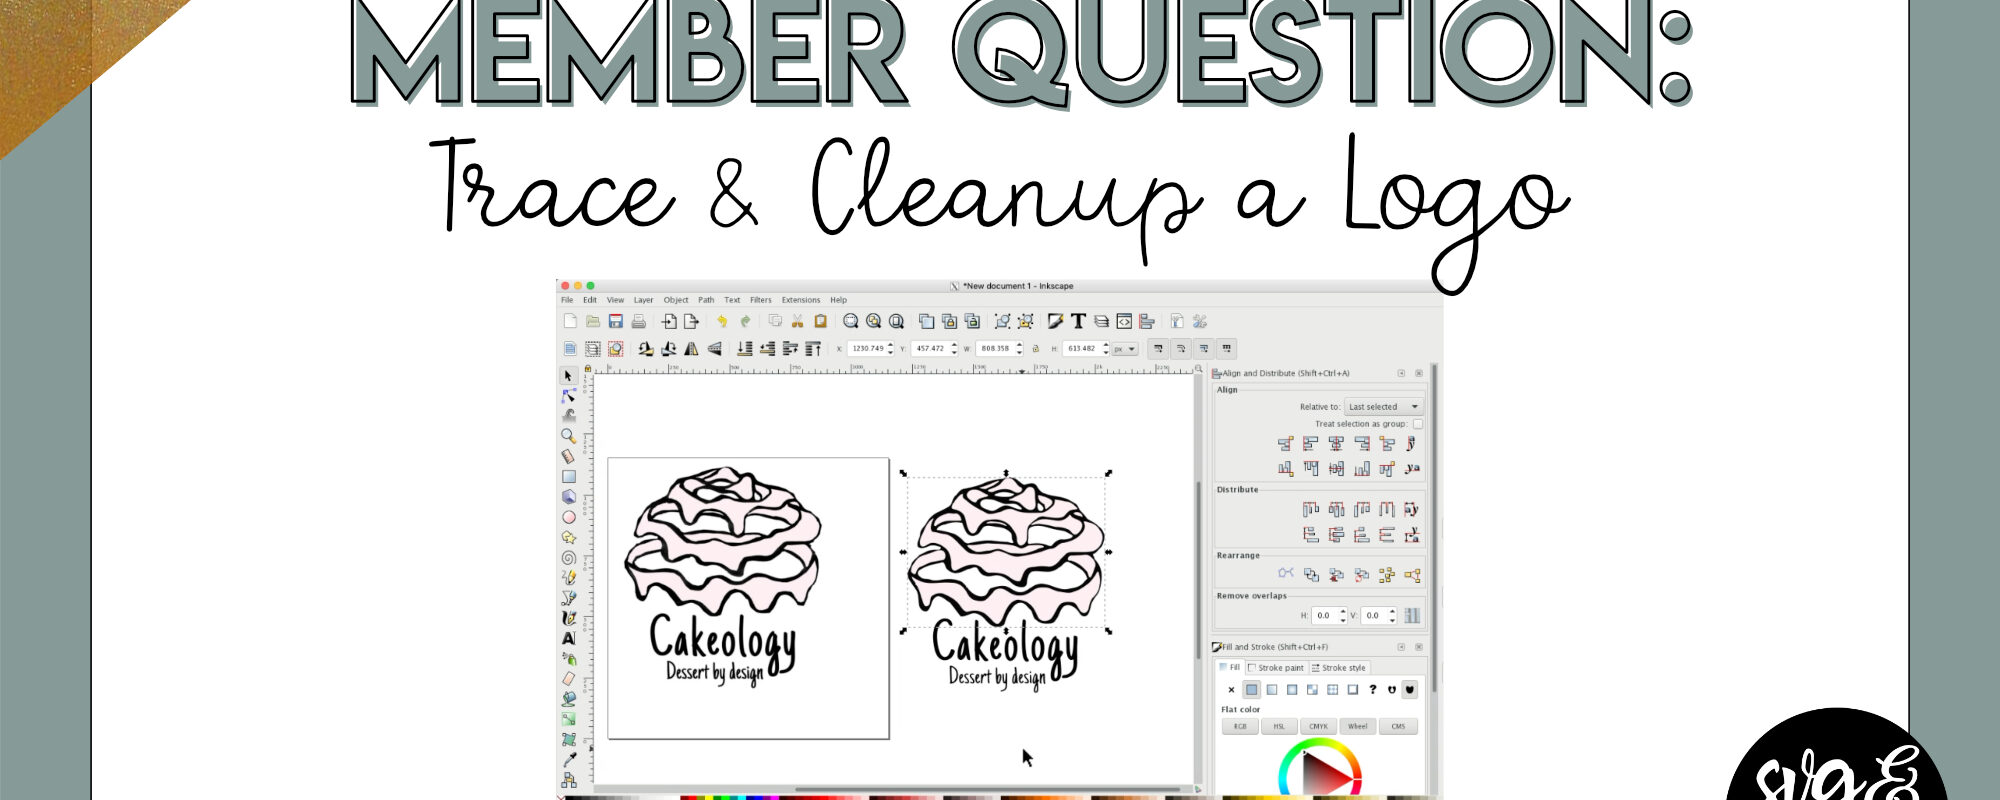Collapse the Fill and Stroke panel
2000x800 pixels.
tap(1401, 647)
